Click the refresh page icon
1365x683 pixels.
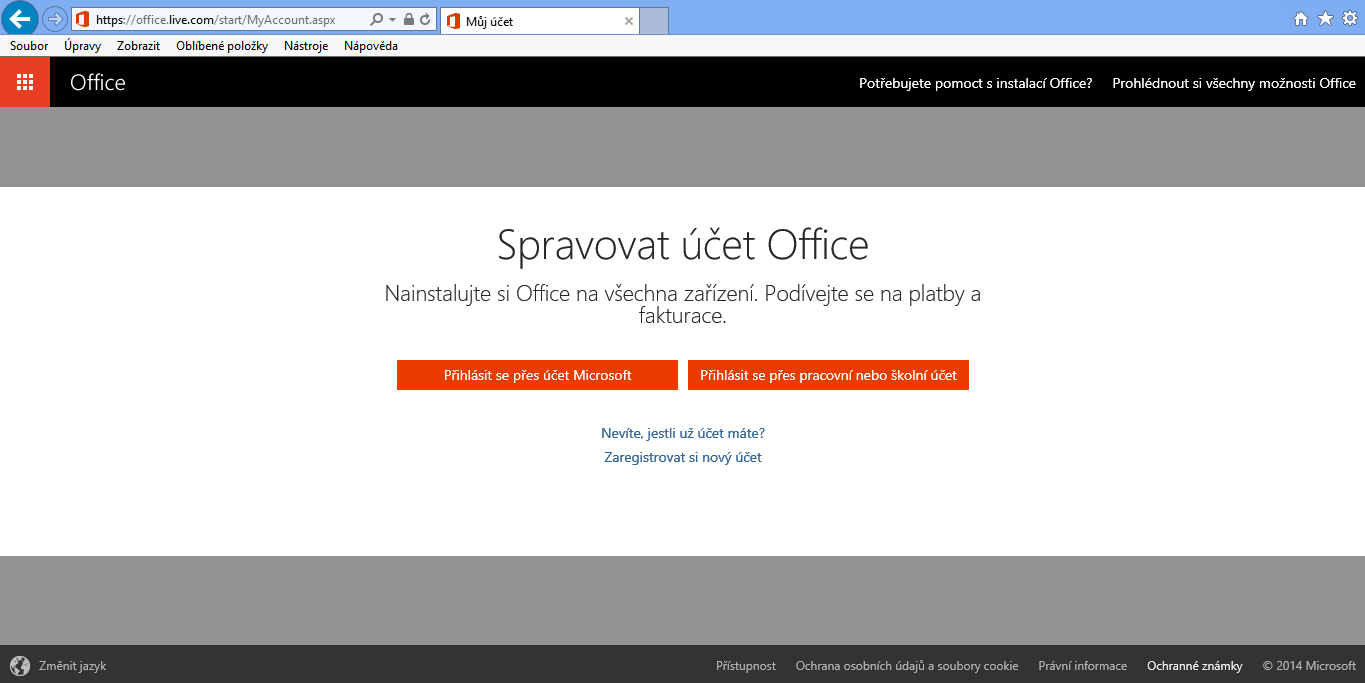click(x=425, y=19)
